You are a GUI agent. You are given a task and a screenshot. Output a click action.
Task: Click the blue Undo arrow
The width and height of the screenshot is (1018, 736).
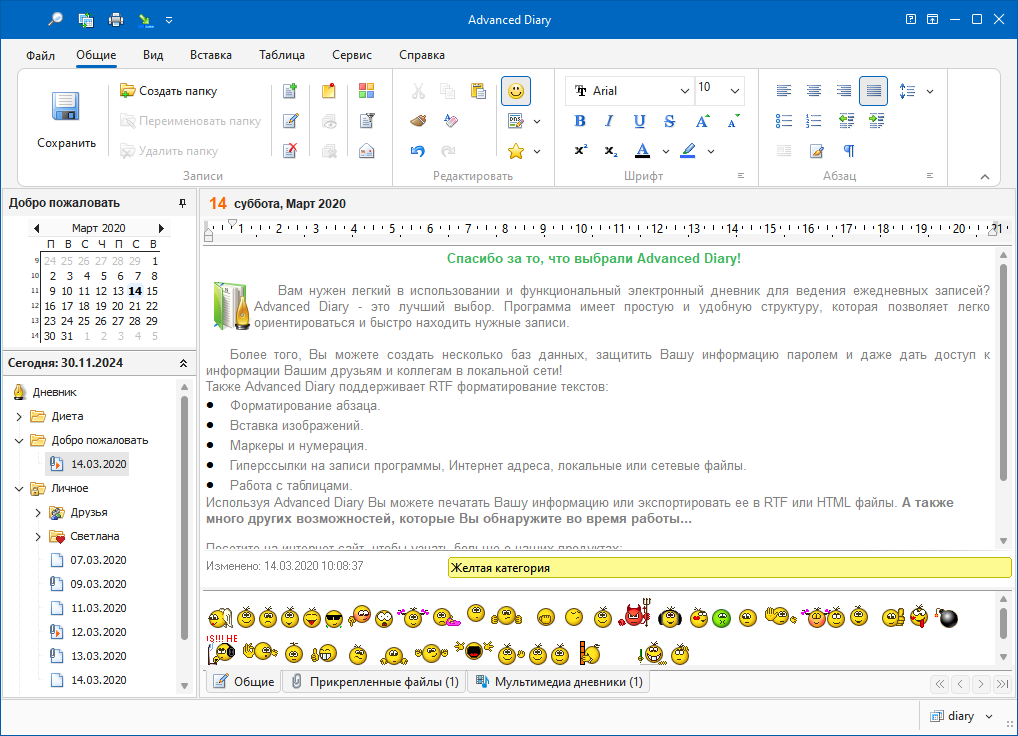click(x=417, y=151)
